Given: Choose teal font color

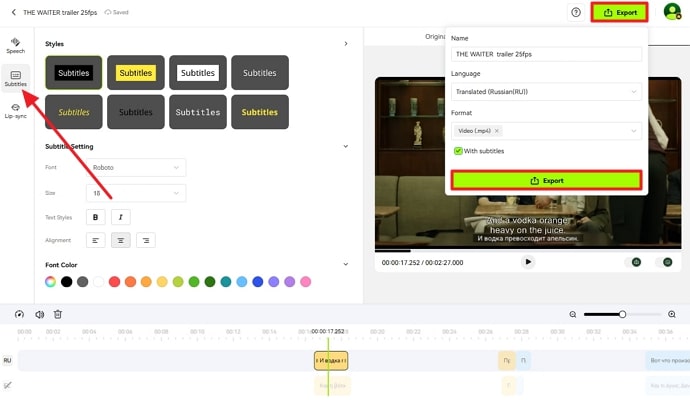Looking at the screenshot, I should [x=226, y=282].
